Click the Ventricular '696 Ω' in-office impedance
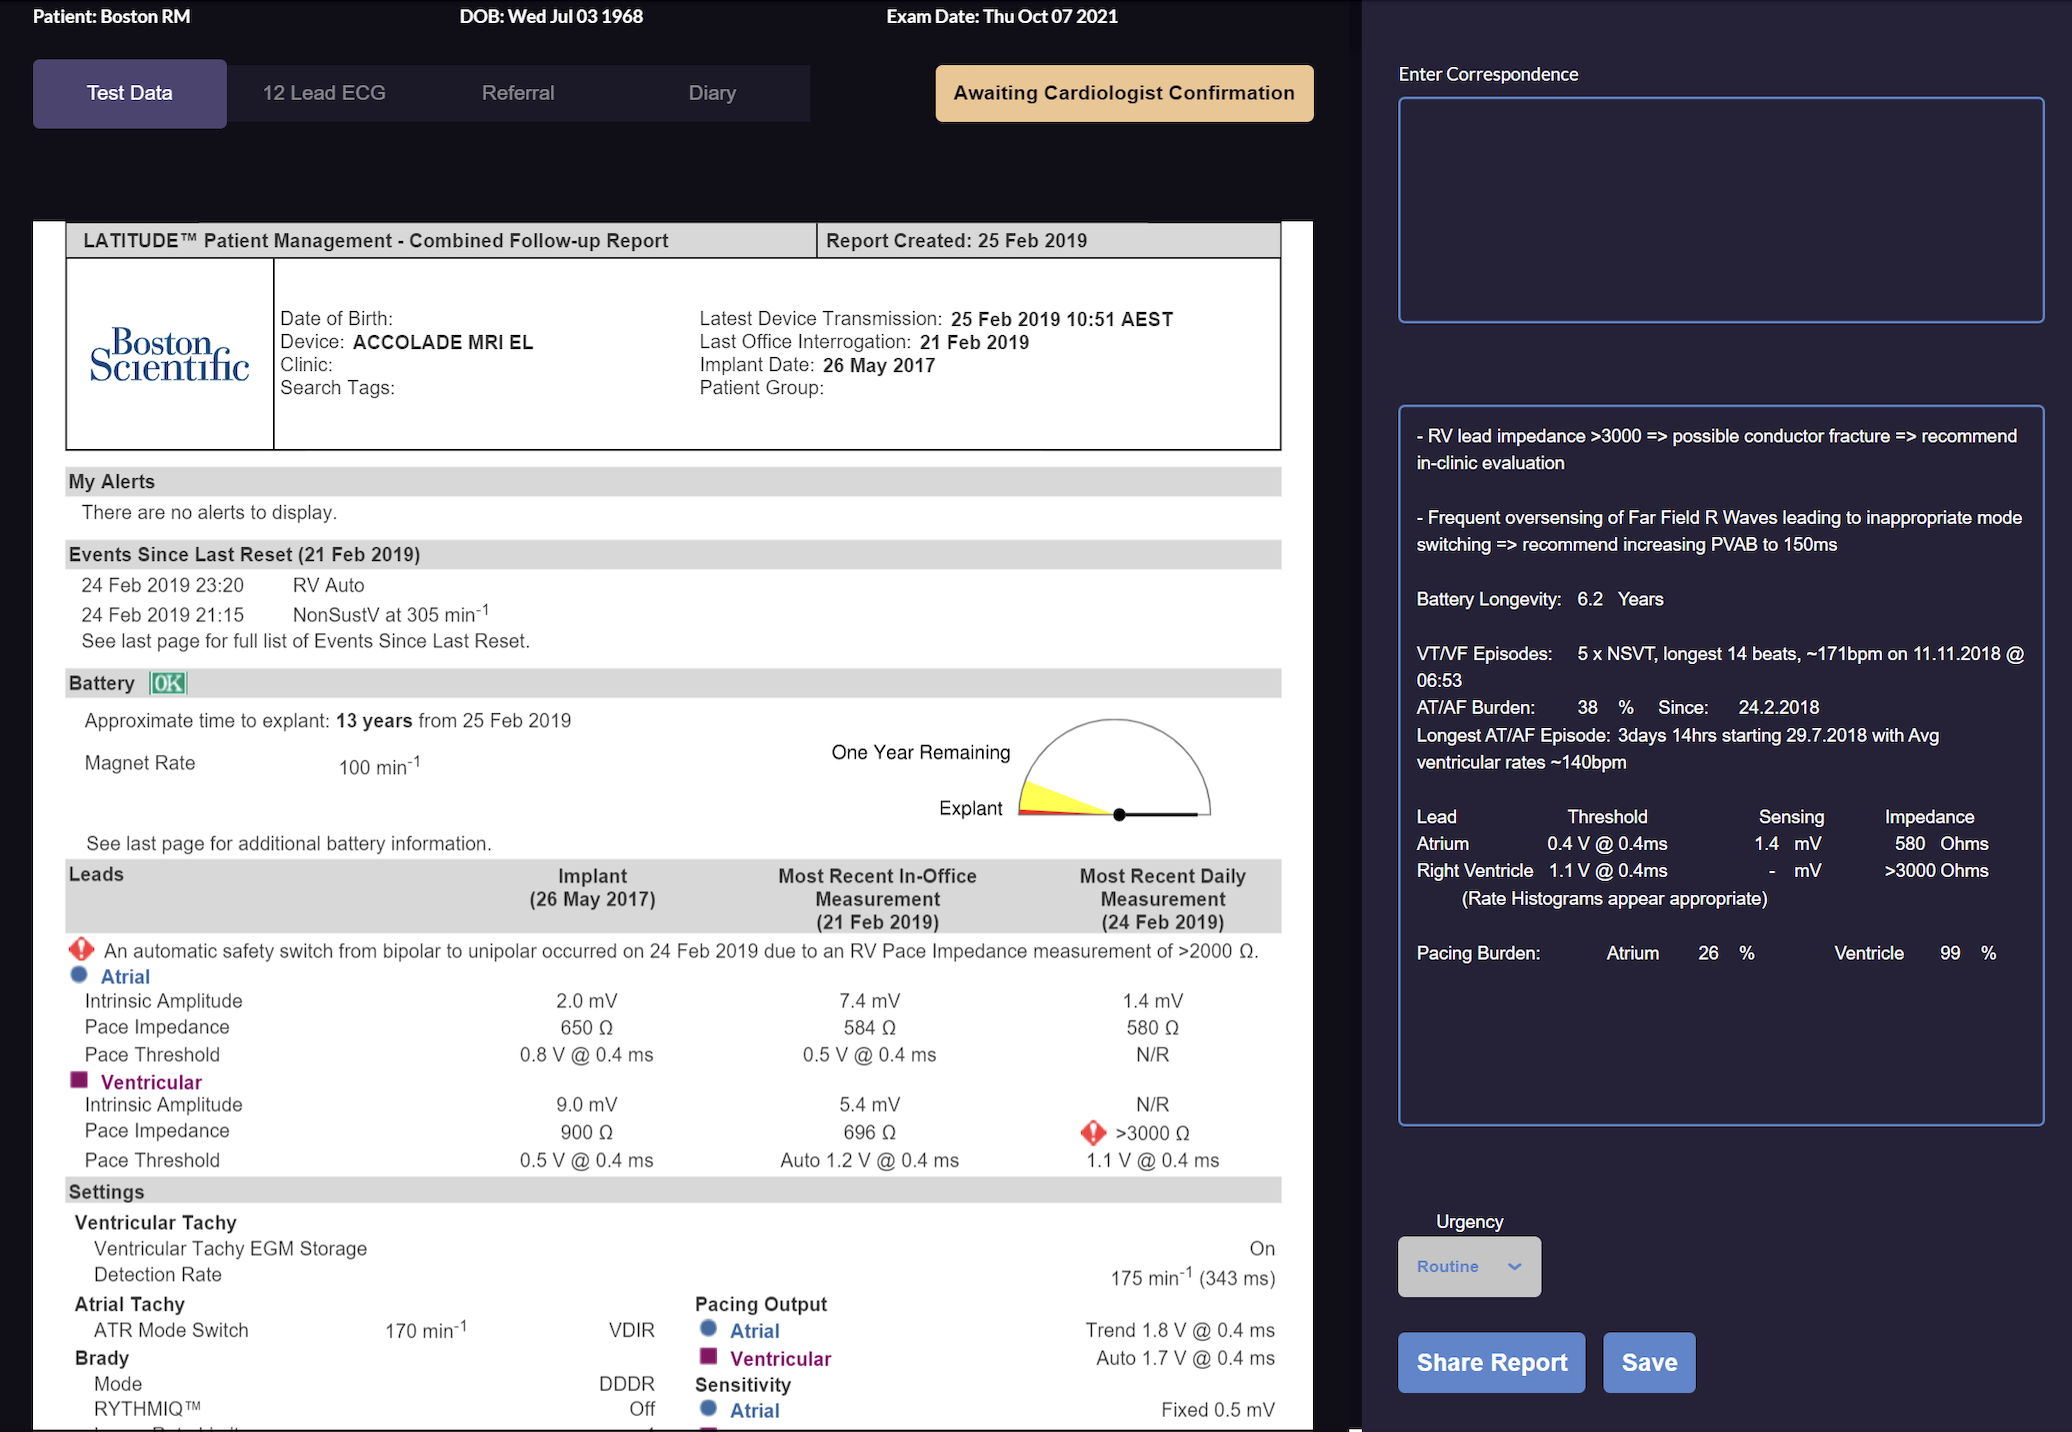 tap(869, 1132)
